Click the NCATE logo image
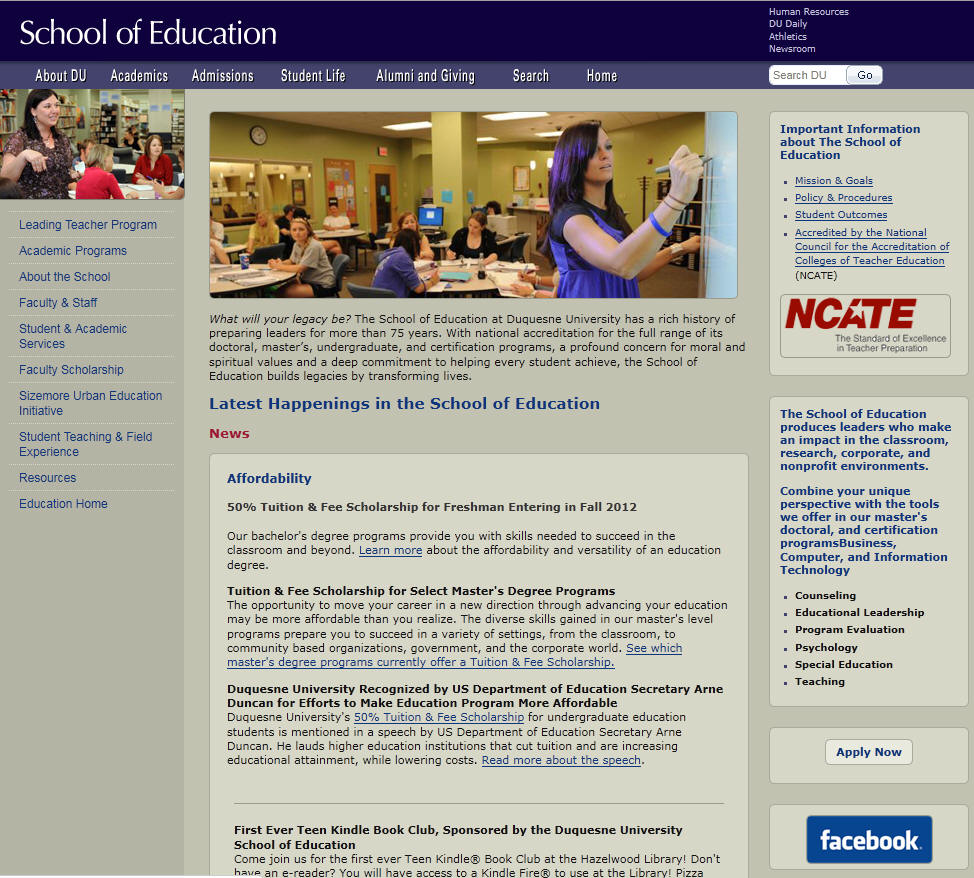The width and height of the screenshot is (974, 878). point(865,326)
